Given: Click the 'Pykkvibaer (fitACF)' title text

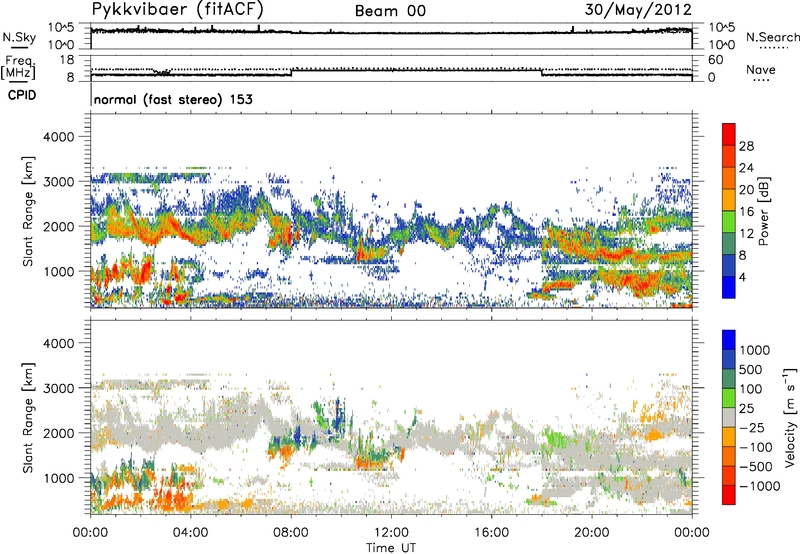Looking at the screenshot, I should 178,10.
